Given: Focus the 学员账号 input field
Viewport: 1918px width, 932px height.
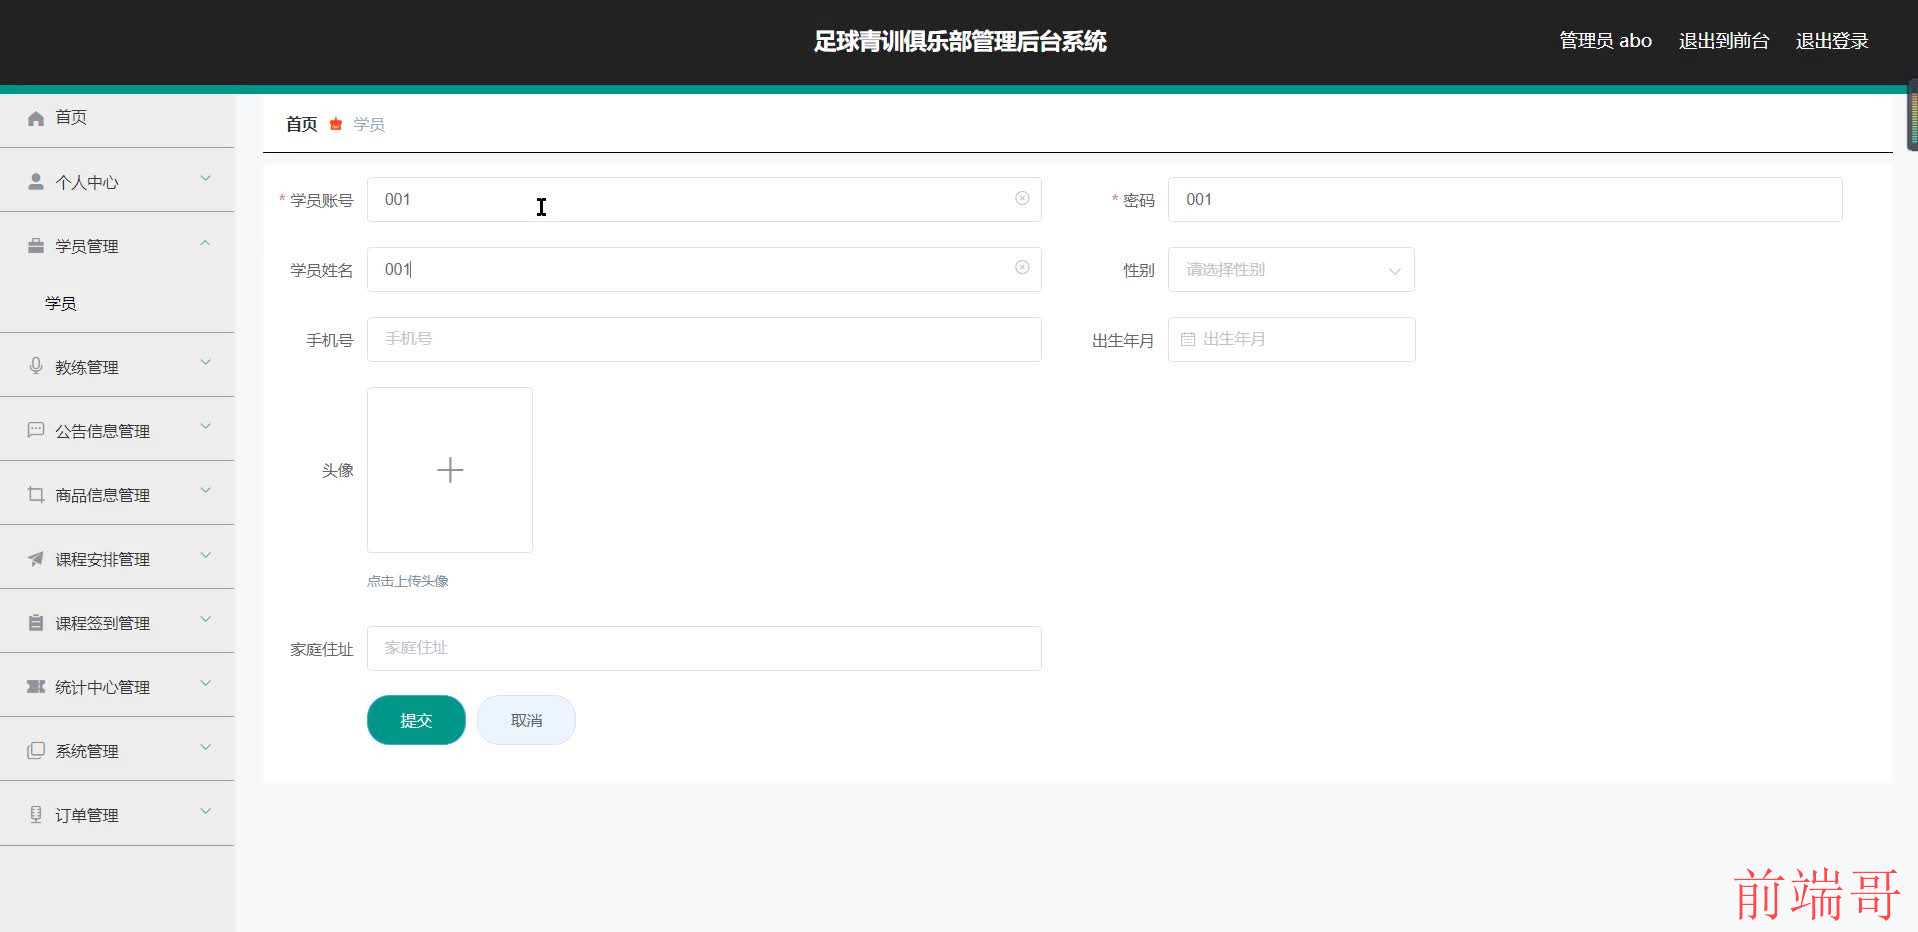Looking at the screenshot, I should click(x=704, y=199).
